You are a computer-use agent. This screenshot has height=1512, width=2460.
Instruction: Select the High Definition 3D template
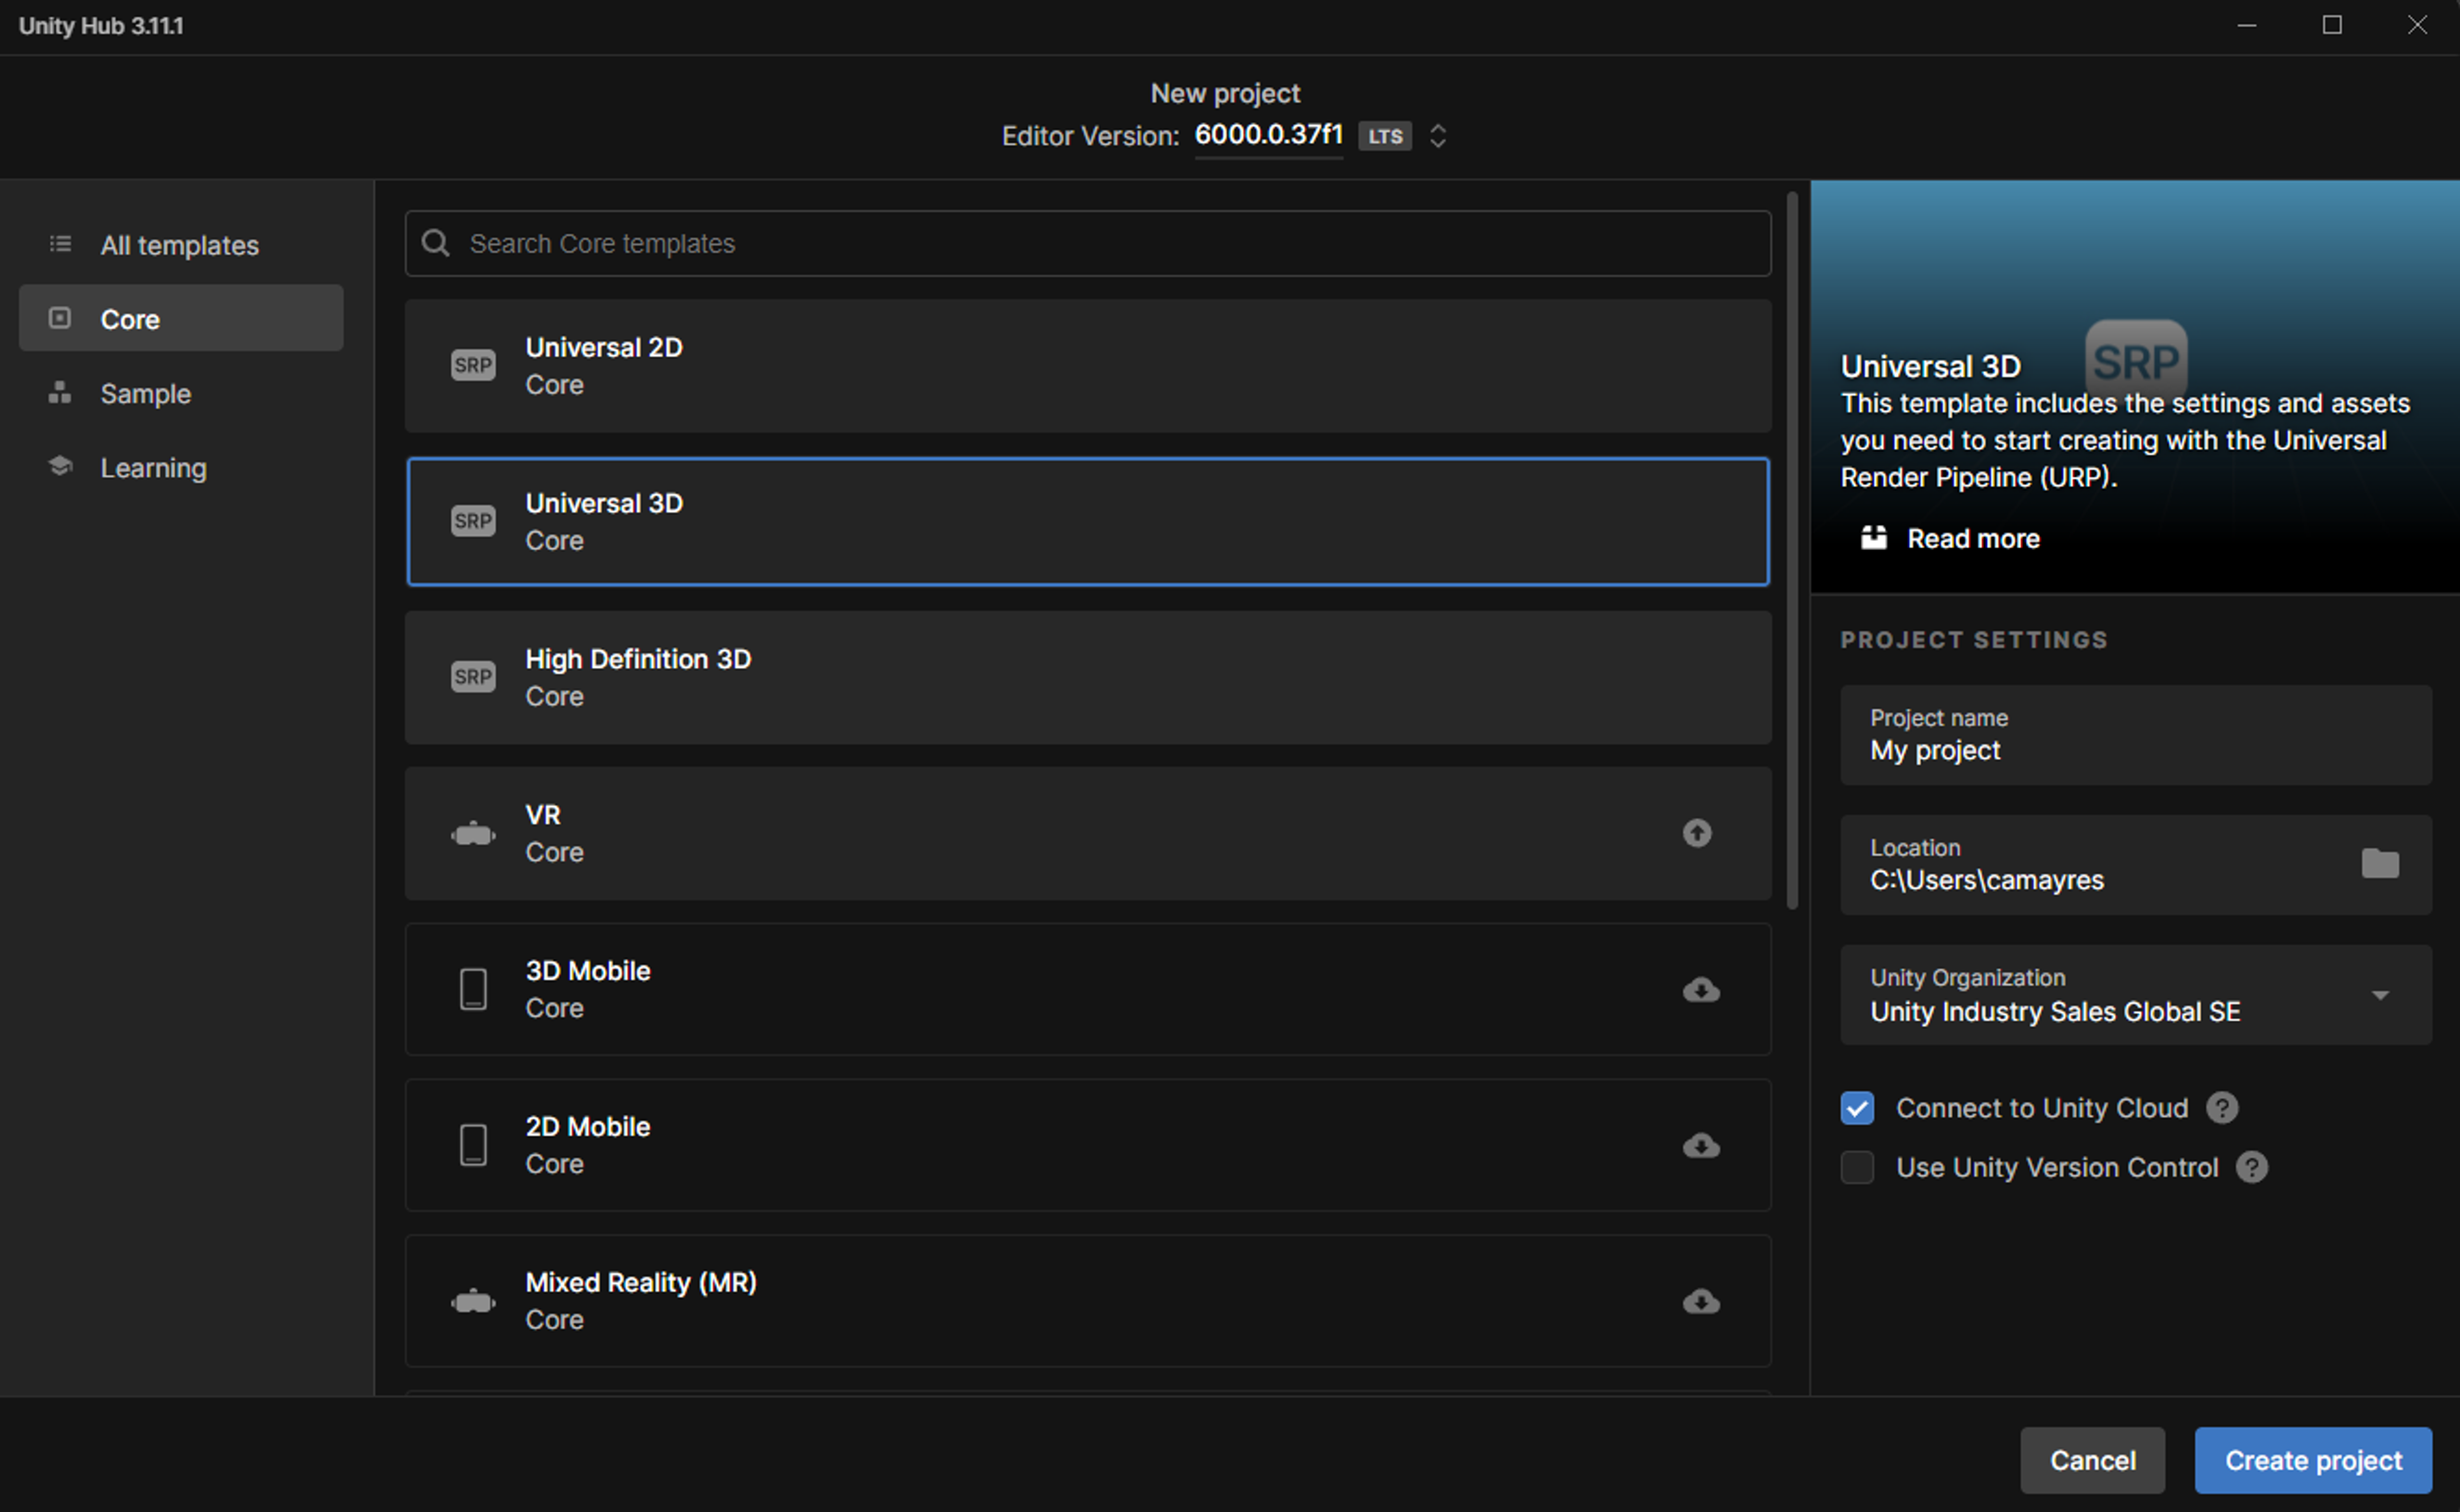[1088, 677]
